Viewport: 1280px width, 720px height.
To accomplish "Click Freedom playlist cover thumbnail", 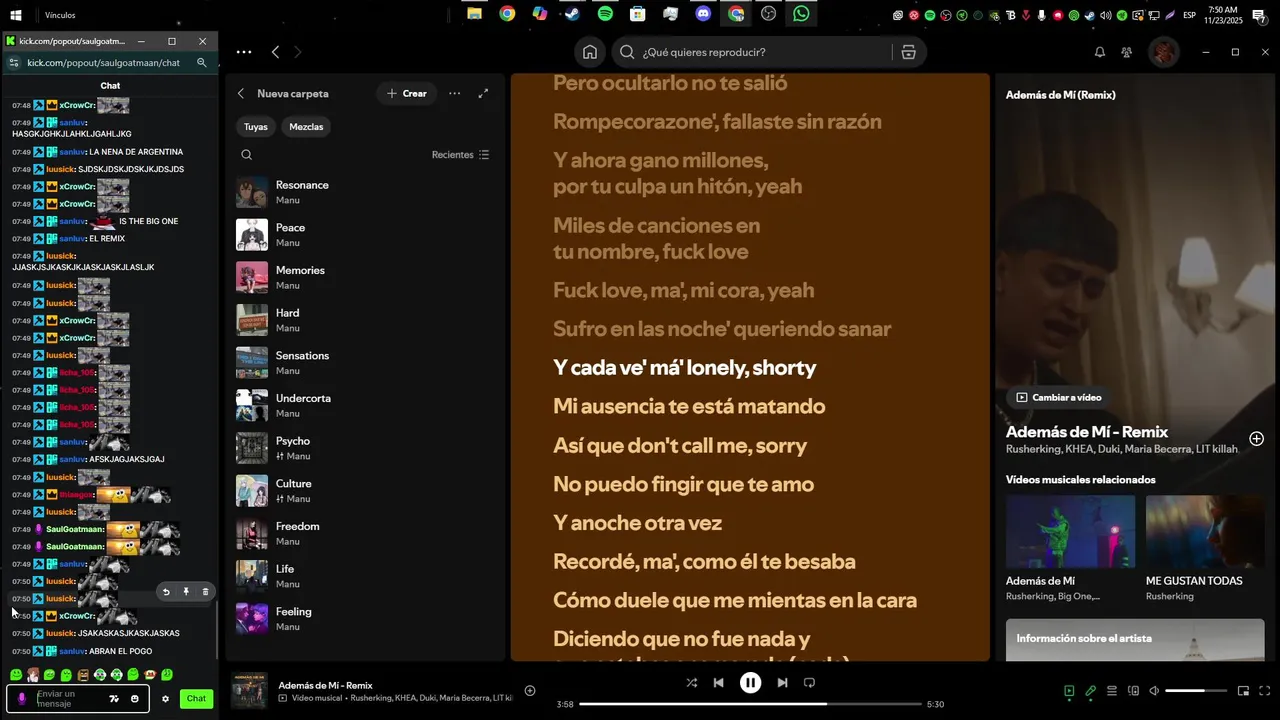I will [x=252, y=534].
